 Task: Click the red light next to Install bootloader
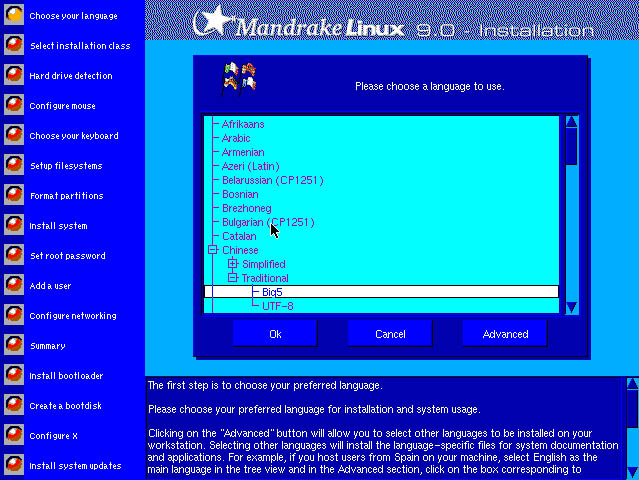click(x=14, y=376)
